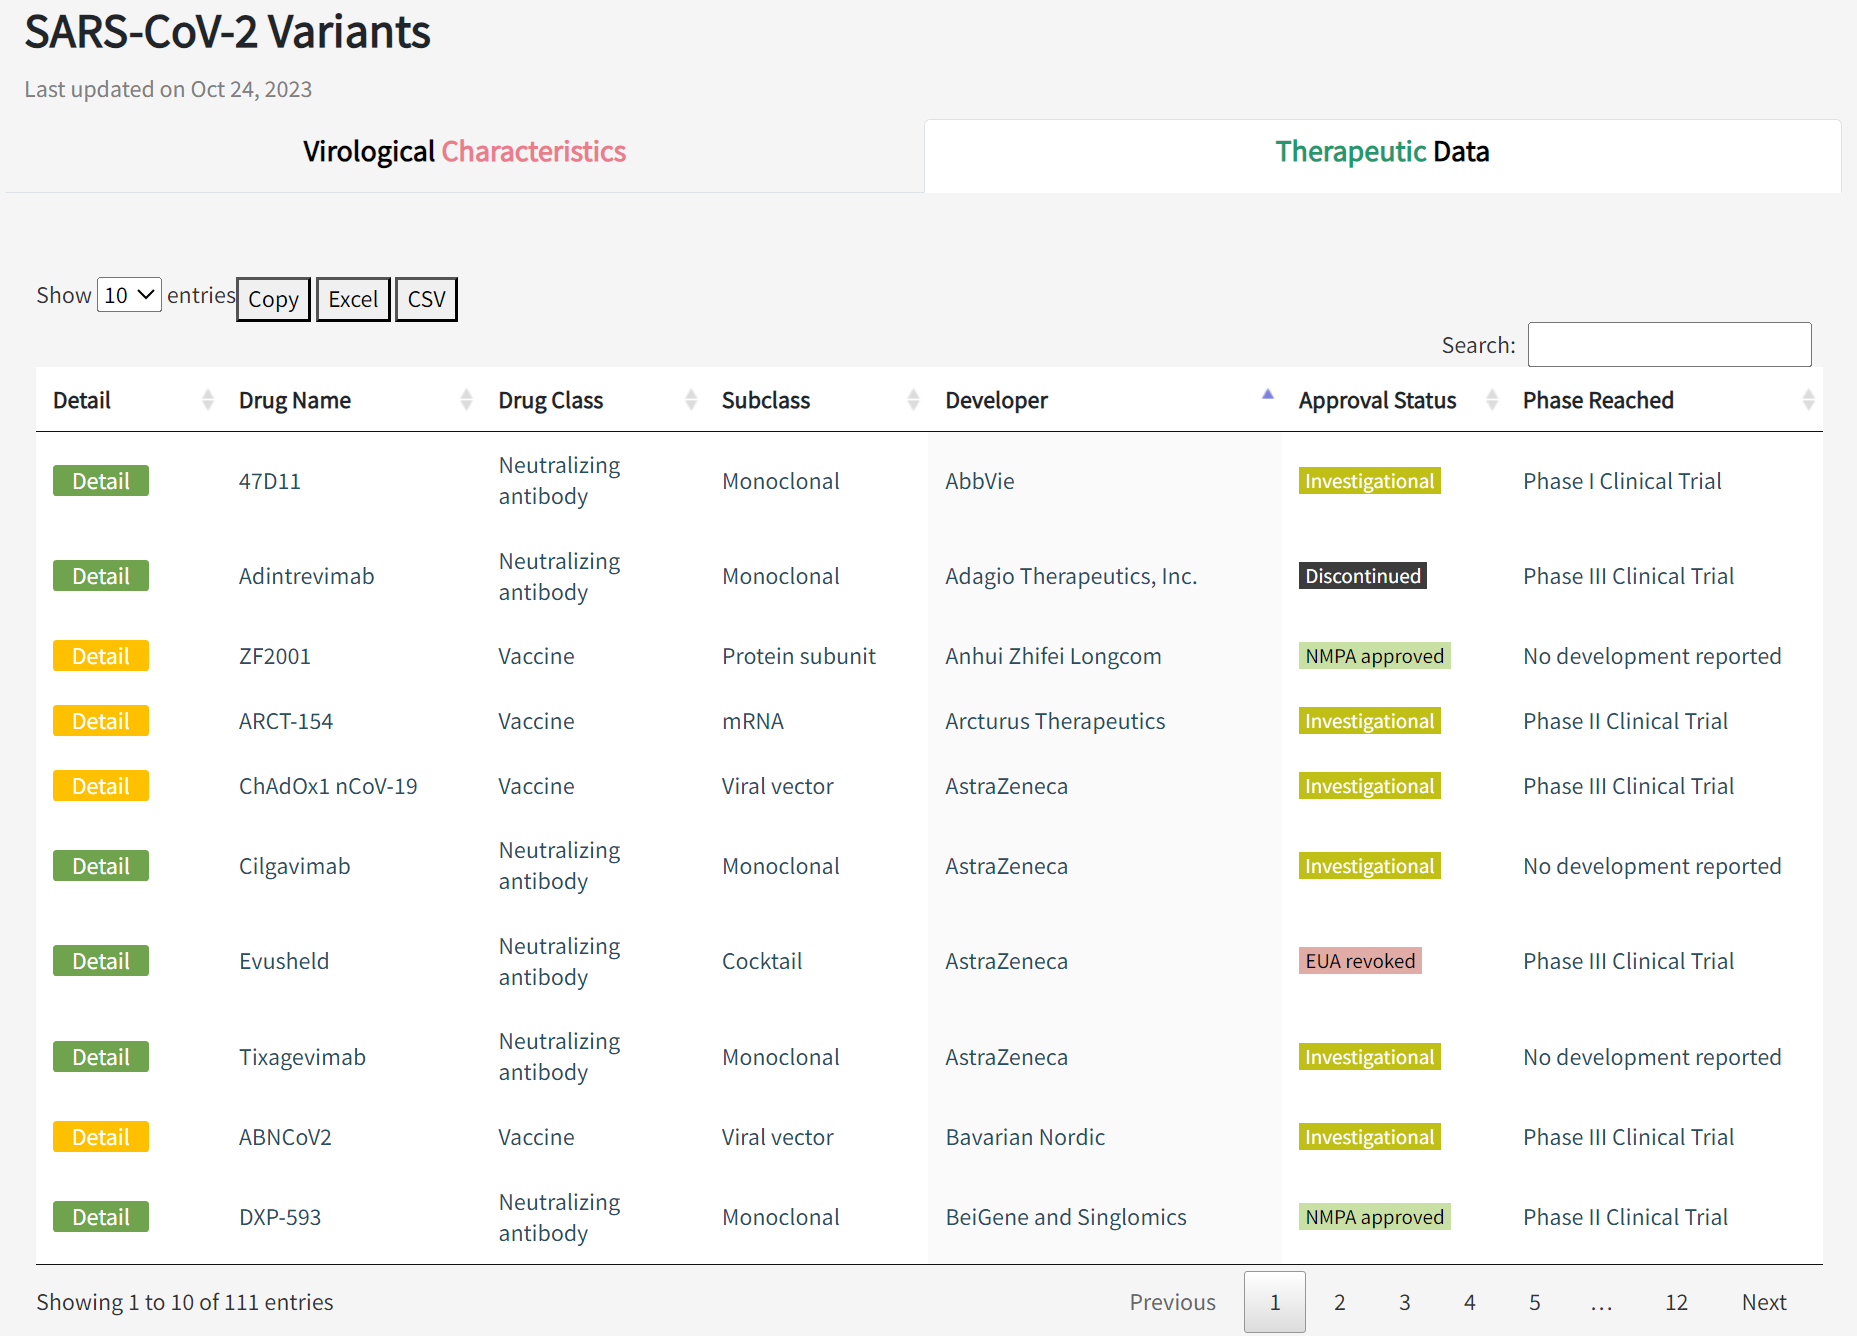Jump to last page 12
Screen dimensions: 1857x1336
pyautogui.click(x=1676, y=1302)
